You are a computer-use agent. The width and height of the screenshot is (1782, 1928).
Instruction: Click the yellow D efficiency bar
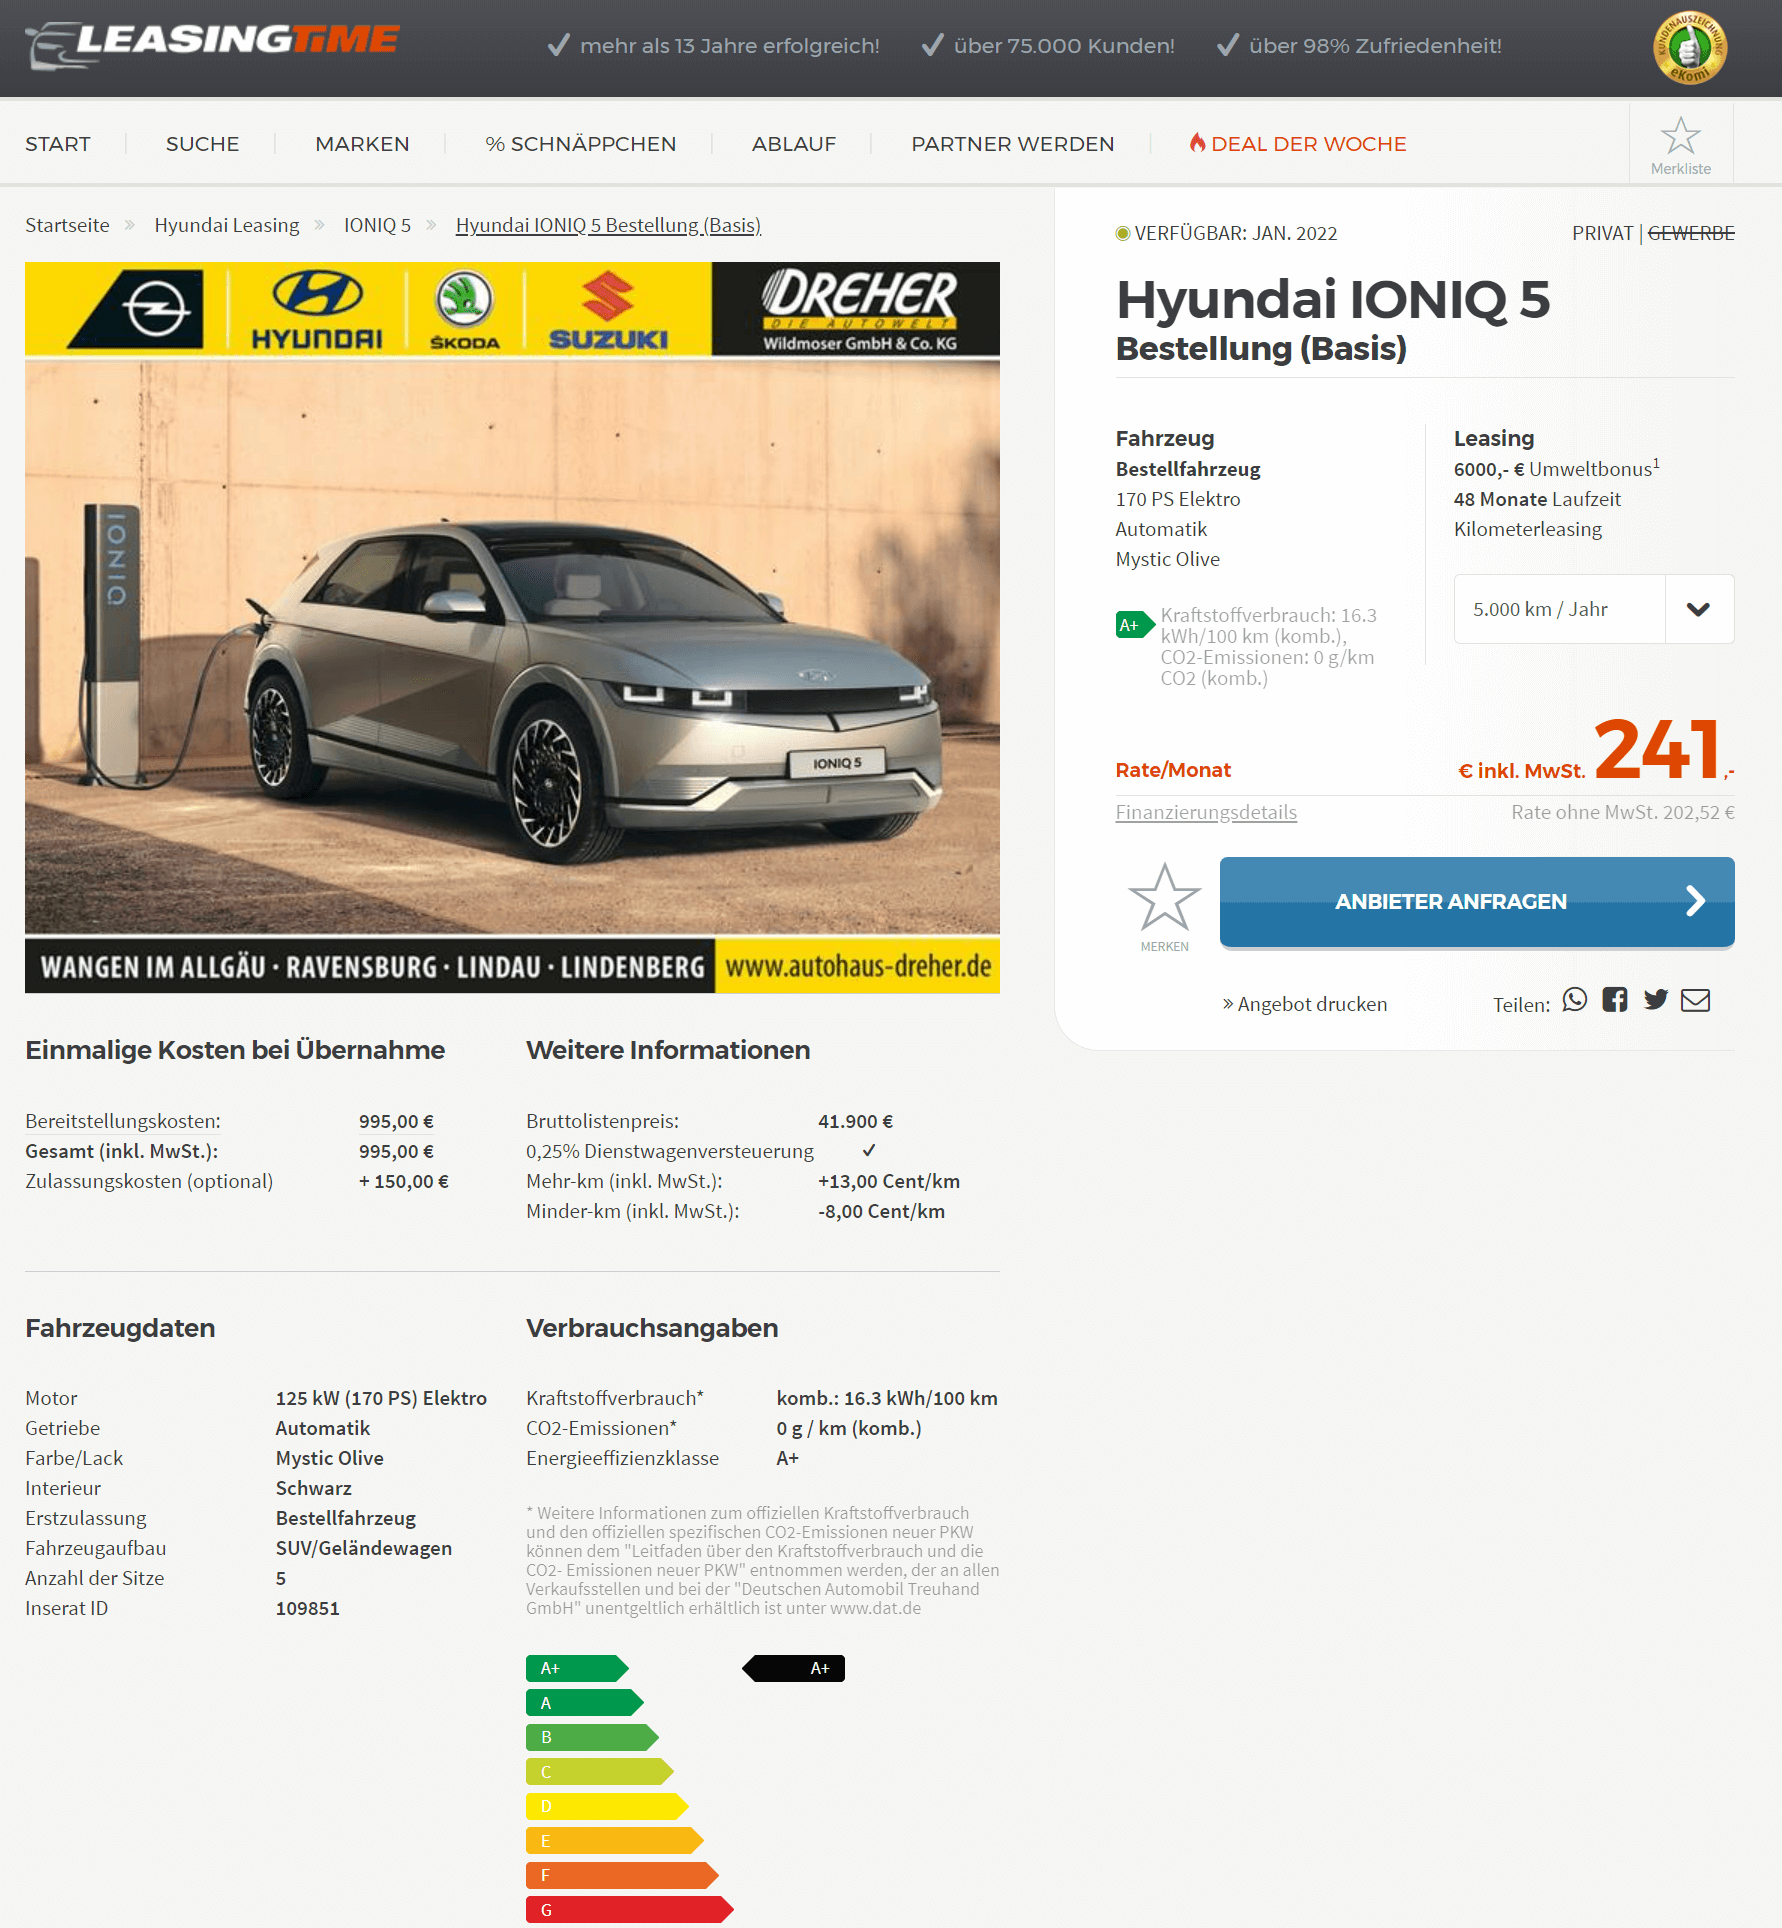point(607,1806)
